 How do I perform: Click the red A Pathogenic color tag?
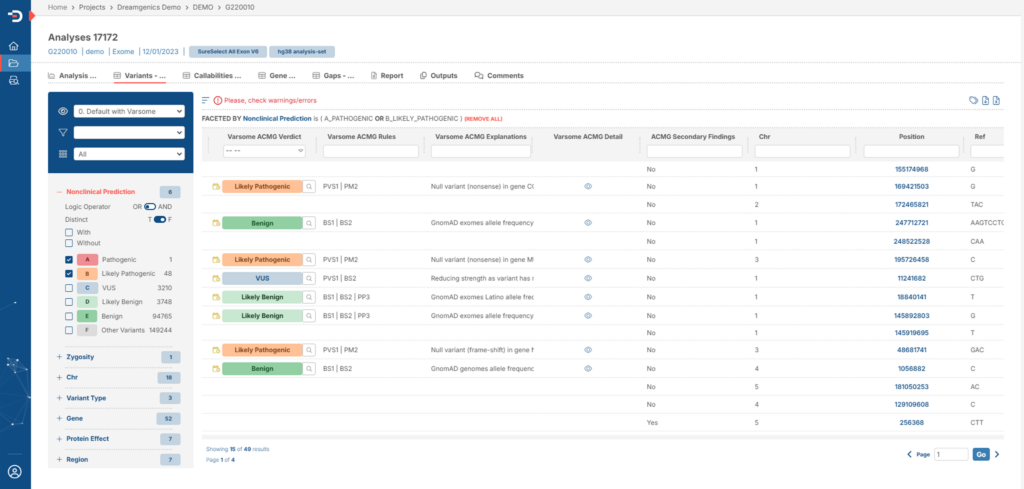[x=88, y=260]
